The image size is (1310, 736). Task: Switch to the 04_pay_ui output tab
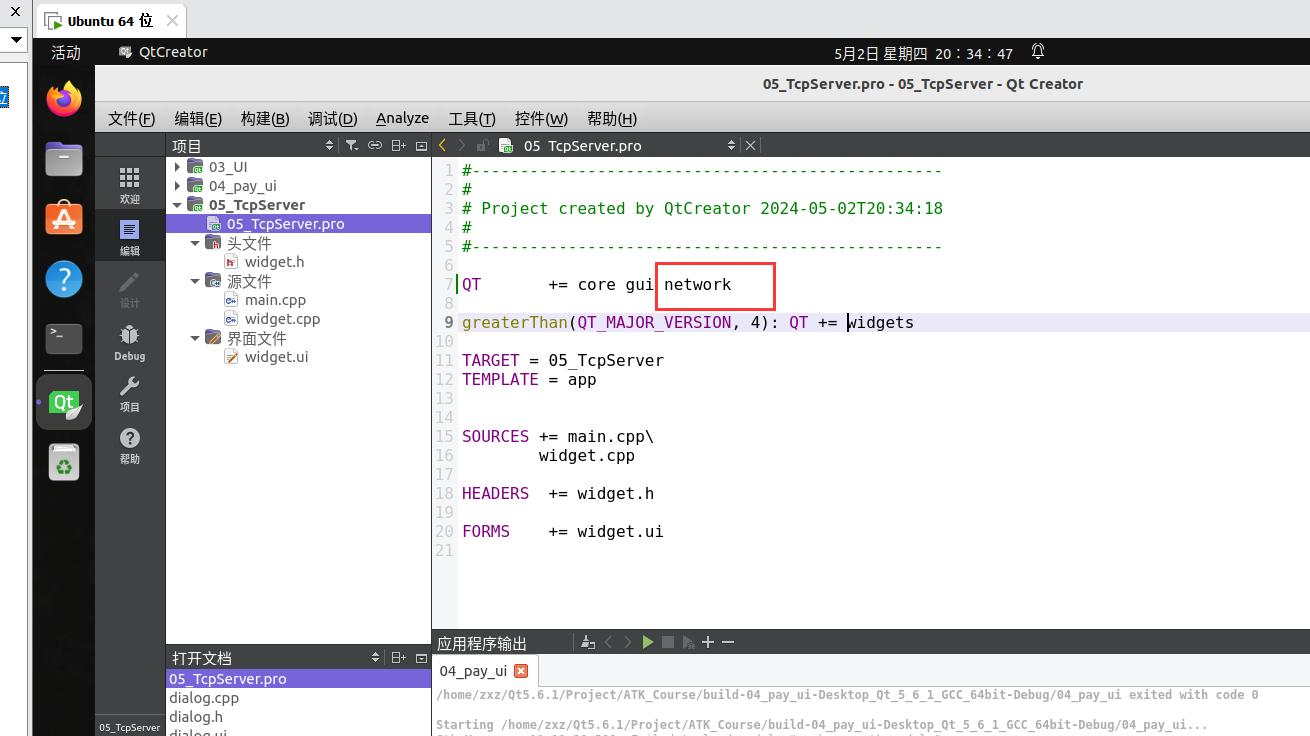(x=473, y=670)
